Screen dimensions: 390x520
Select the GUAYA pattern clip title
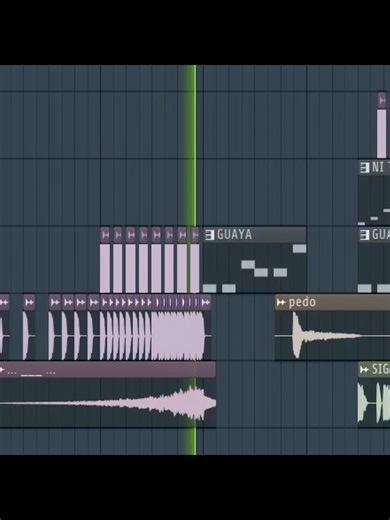click(x=234, y=235)
